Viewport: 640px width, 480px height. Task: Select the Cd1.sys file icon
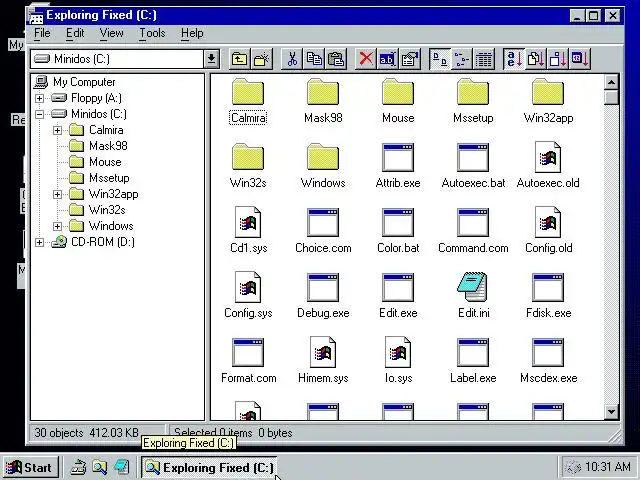coord(248,222)
